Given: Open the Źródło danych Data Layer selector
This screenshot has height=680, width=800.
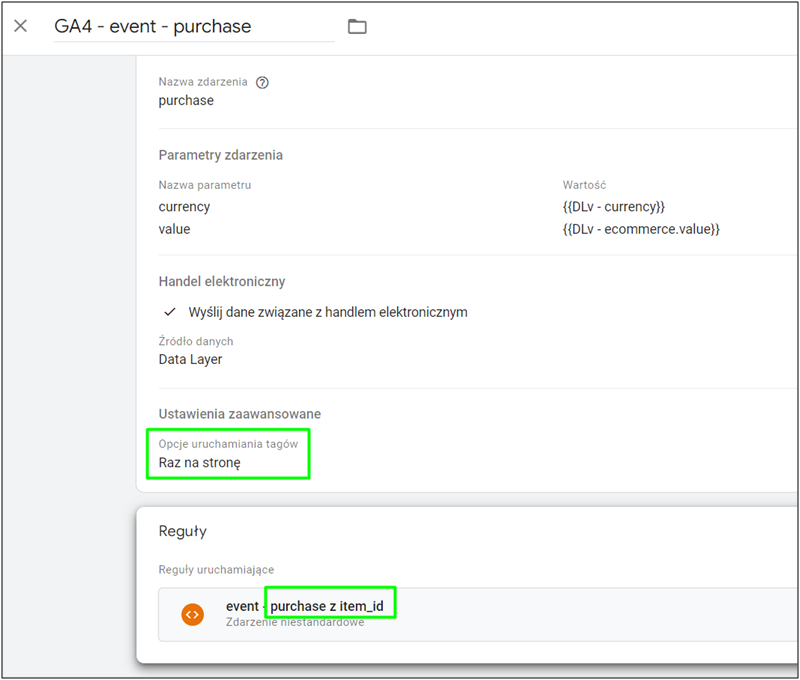Looking at the screenshot, I should click(190, 359).
